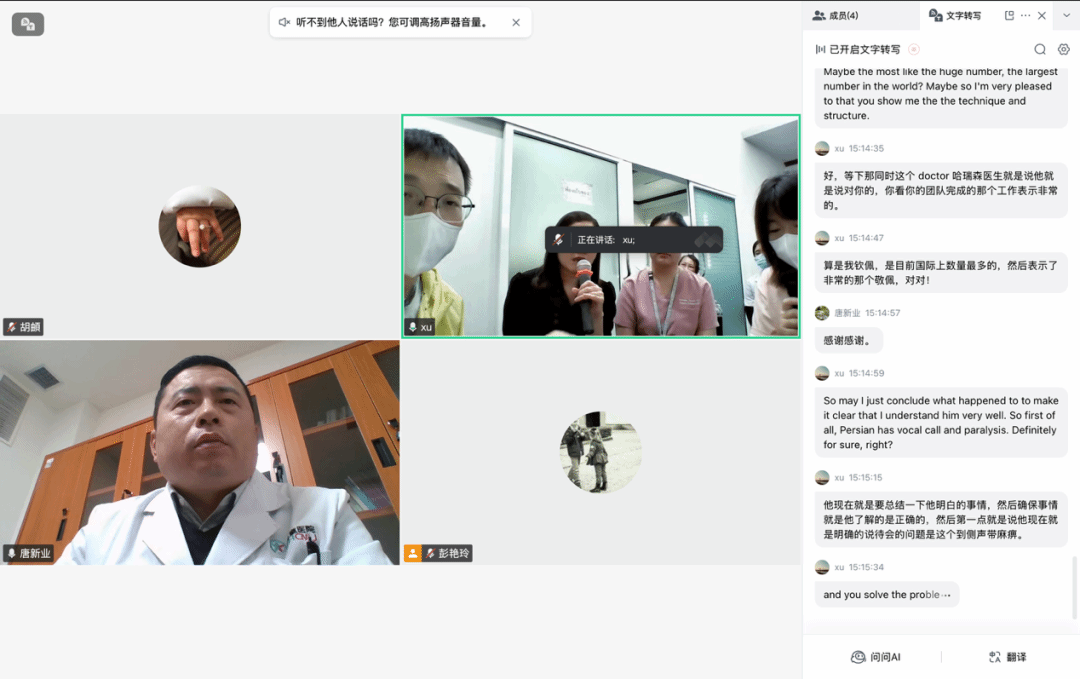1080x679 pixels.
Task: Toggle the red recording indicator beside 已开启文字转写
Action: [x=913, y=49]
